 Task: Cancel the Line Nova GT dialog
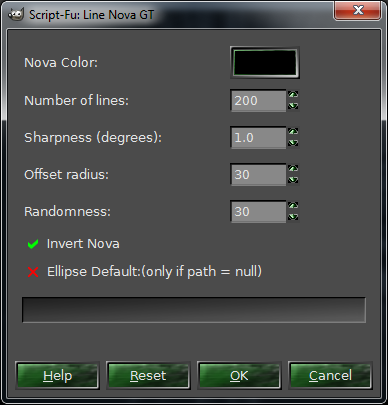coord(330,376)
